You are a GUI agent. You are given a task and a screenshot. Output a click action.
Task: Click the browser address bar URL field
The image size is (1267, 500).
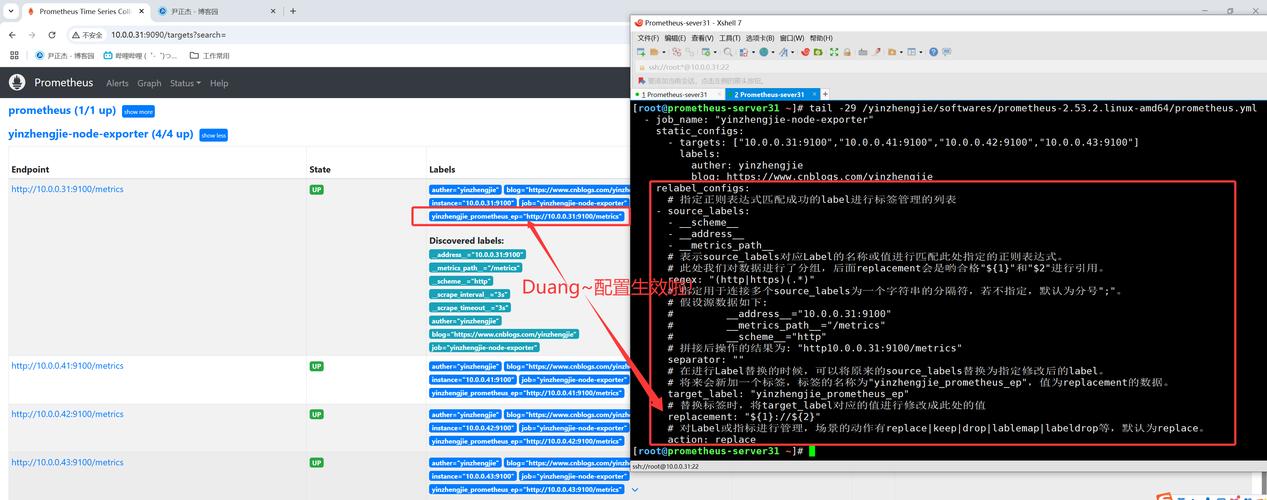[350, 35]
